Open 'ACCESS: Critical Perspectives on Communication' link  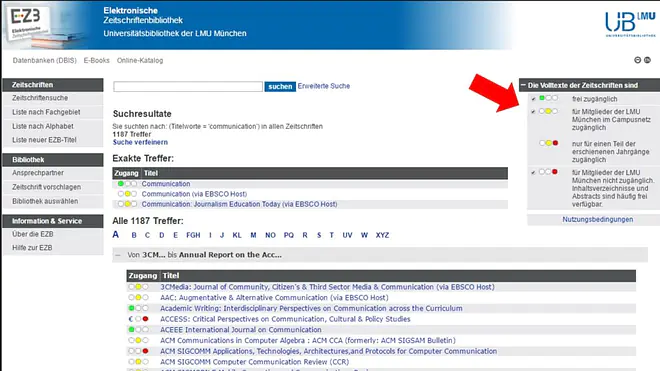(285, 319)
